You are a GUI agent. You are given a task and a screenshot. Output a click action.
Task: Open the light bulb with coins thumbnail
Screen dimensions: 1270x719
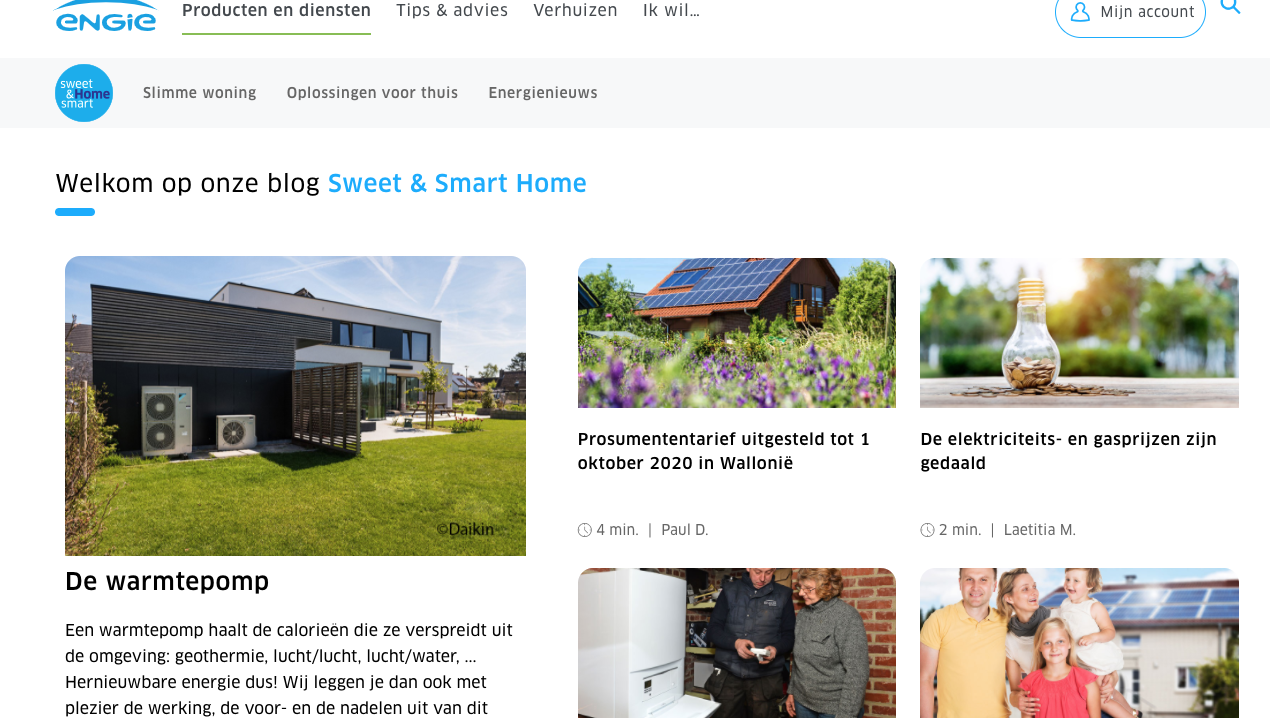click(x=1079, y=333)
